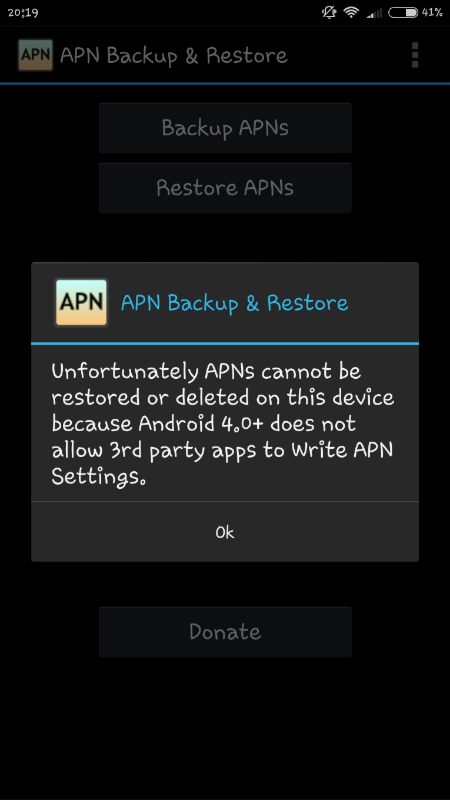Choose the Restore APNs button
This screenshot has width=450, height=800.
click(225, 188)
